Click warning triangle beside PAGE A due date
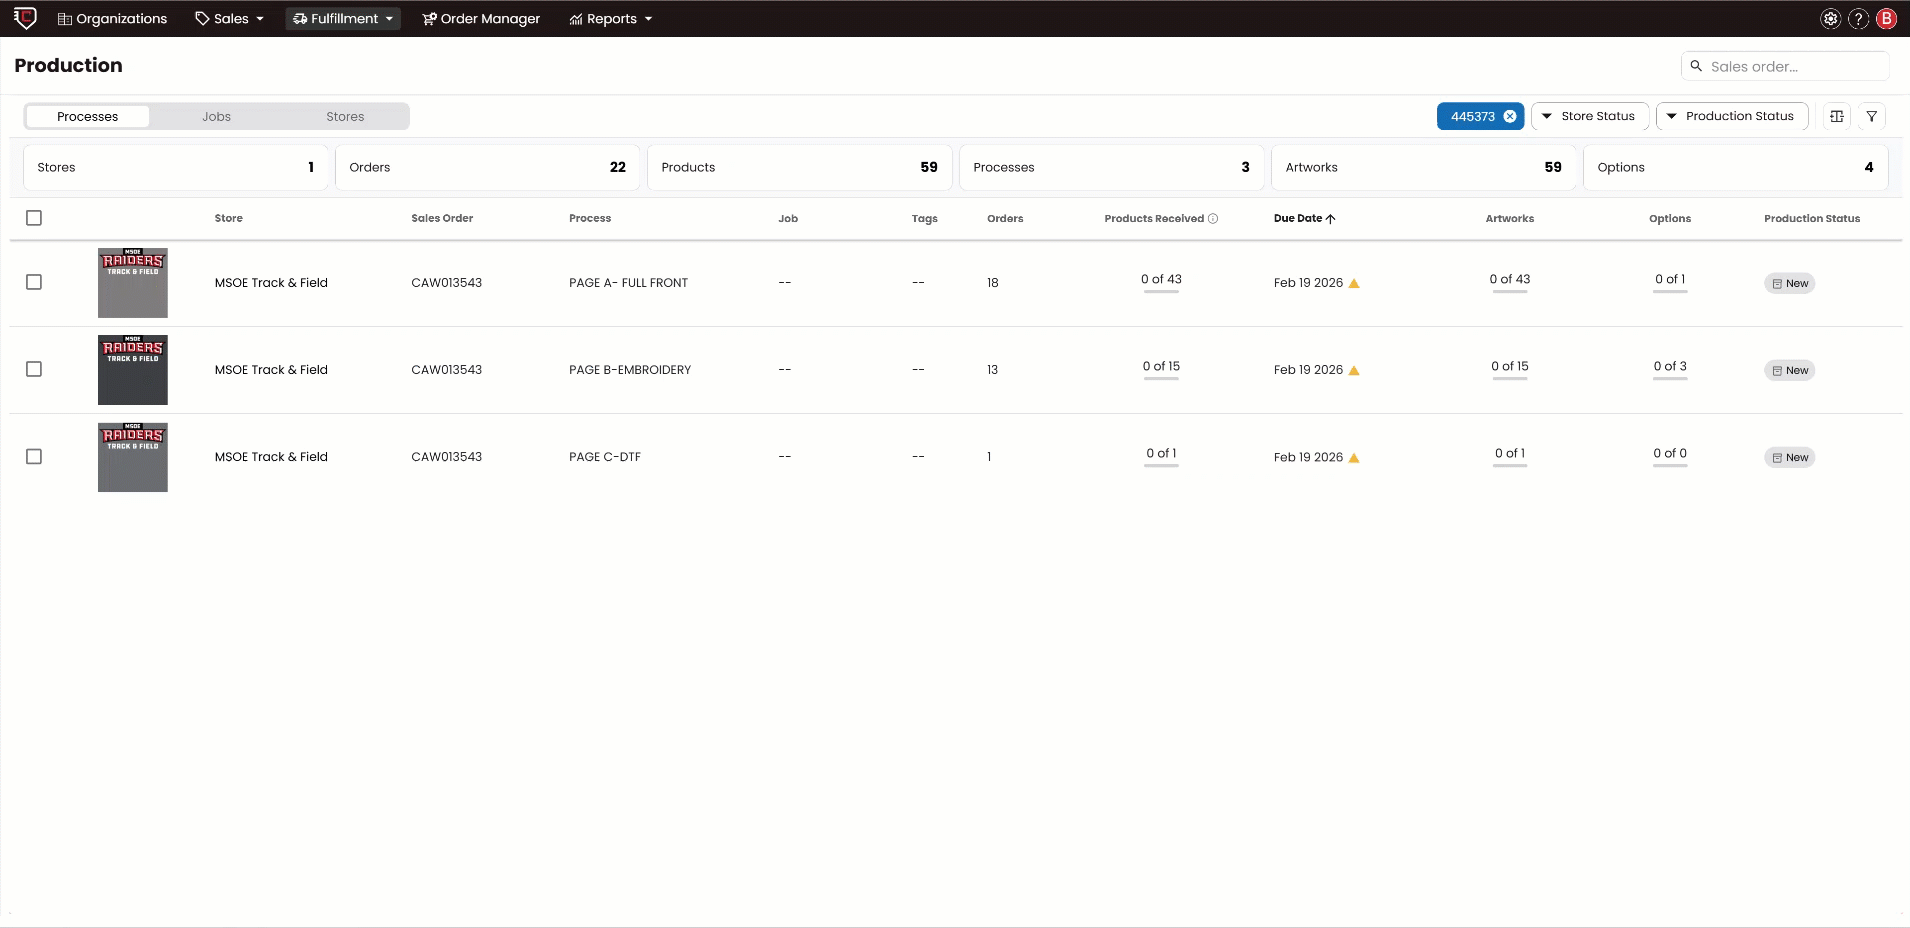The width and height of the screenshot is (1910, 928). (x=1354, y=284)
